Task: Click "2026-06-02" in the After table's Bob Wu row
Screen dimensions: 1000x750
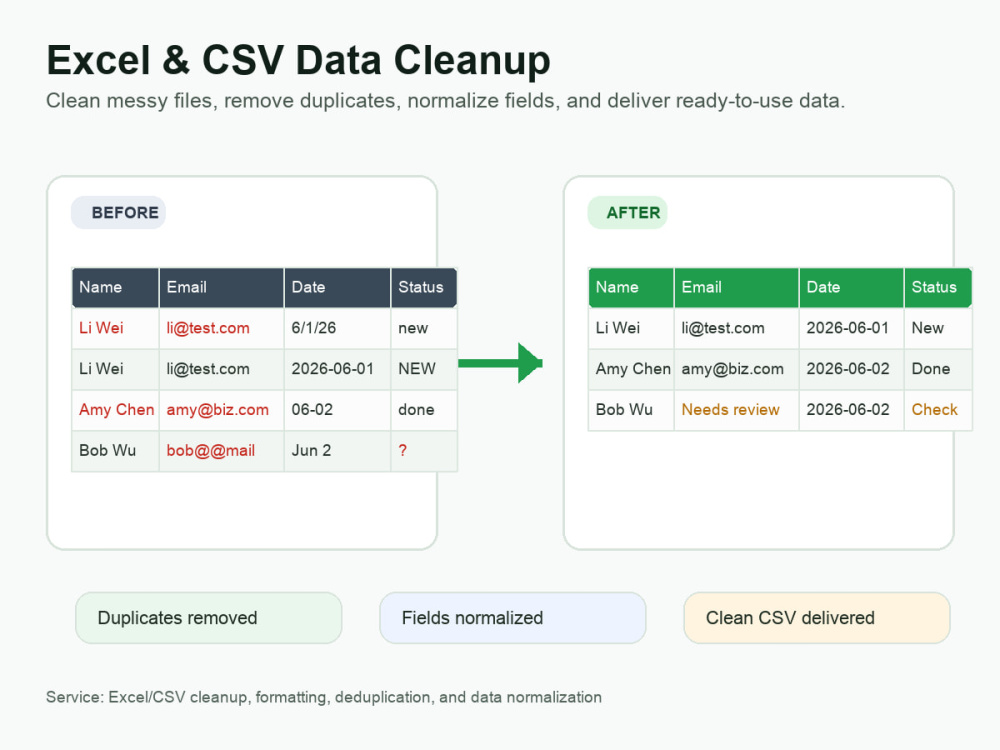Action: click(x=851, y=410)
